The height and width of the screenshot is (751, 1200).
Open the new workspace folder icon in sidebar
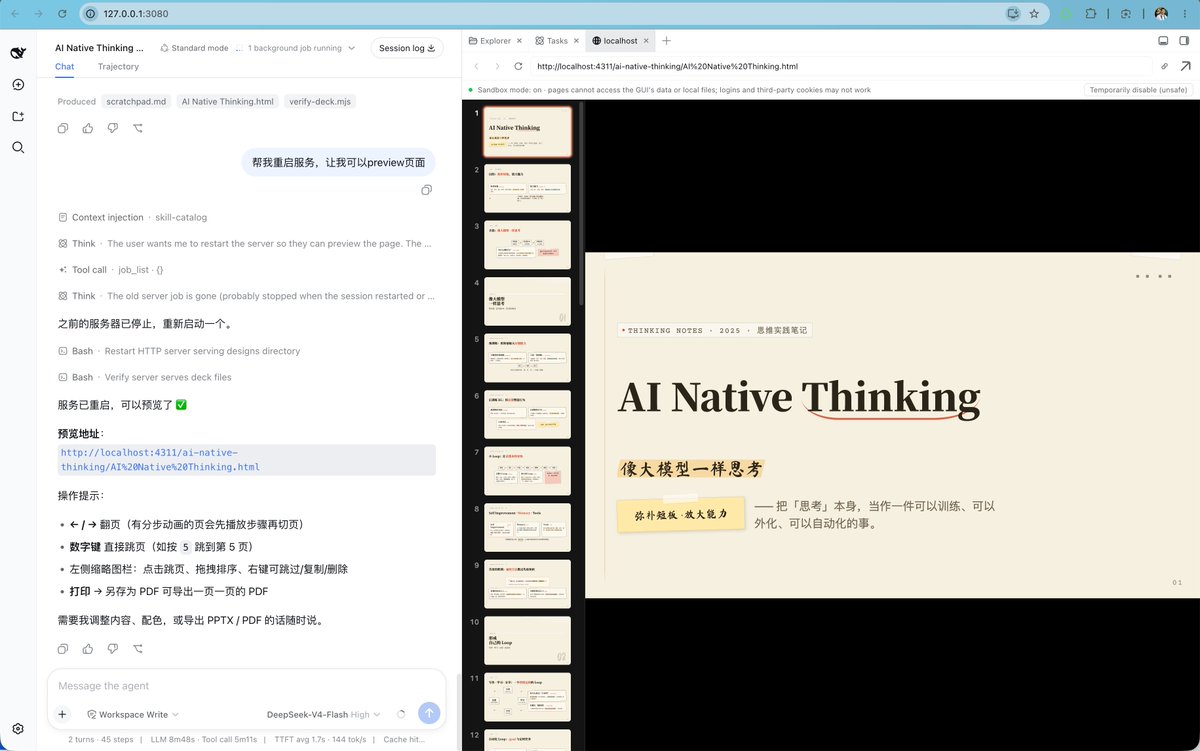18,116
